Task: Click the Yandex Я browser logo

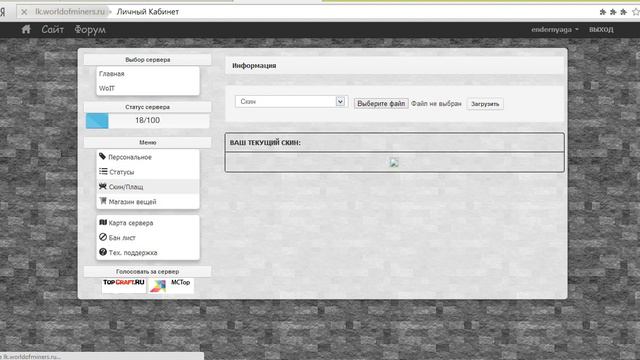Action: tap(2, 12)
